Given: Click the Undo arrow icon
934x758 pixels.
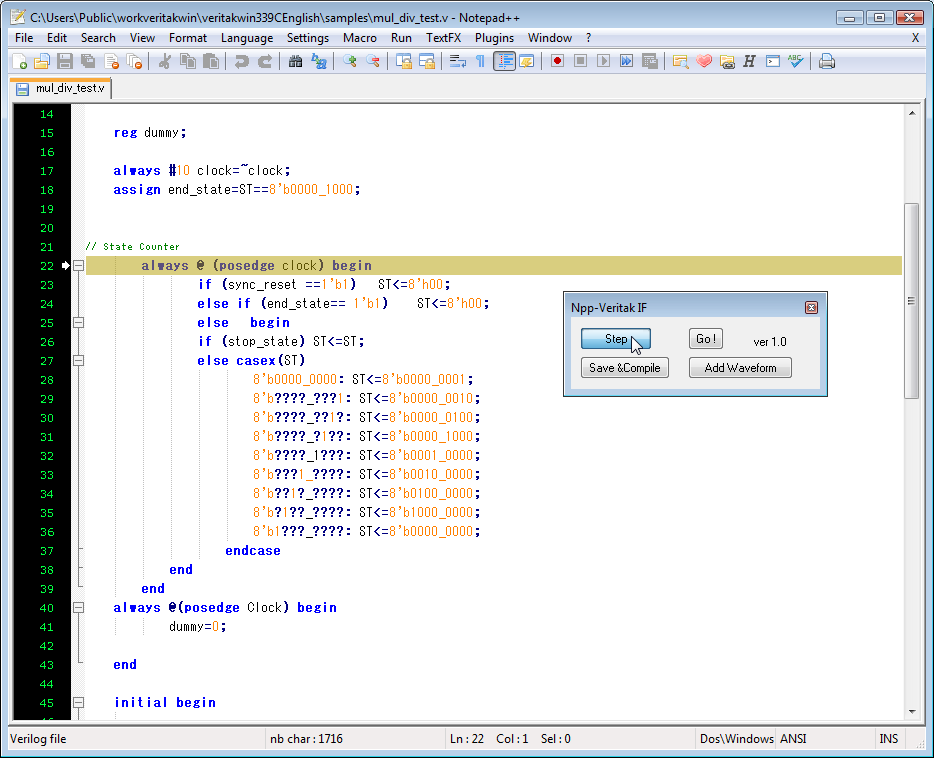Looking at the screenshot, I should 241,61.
